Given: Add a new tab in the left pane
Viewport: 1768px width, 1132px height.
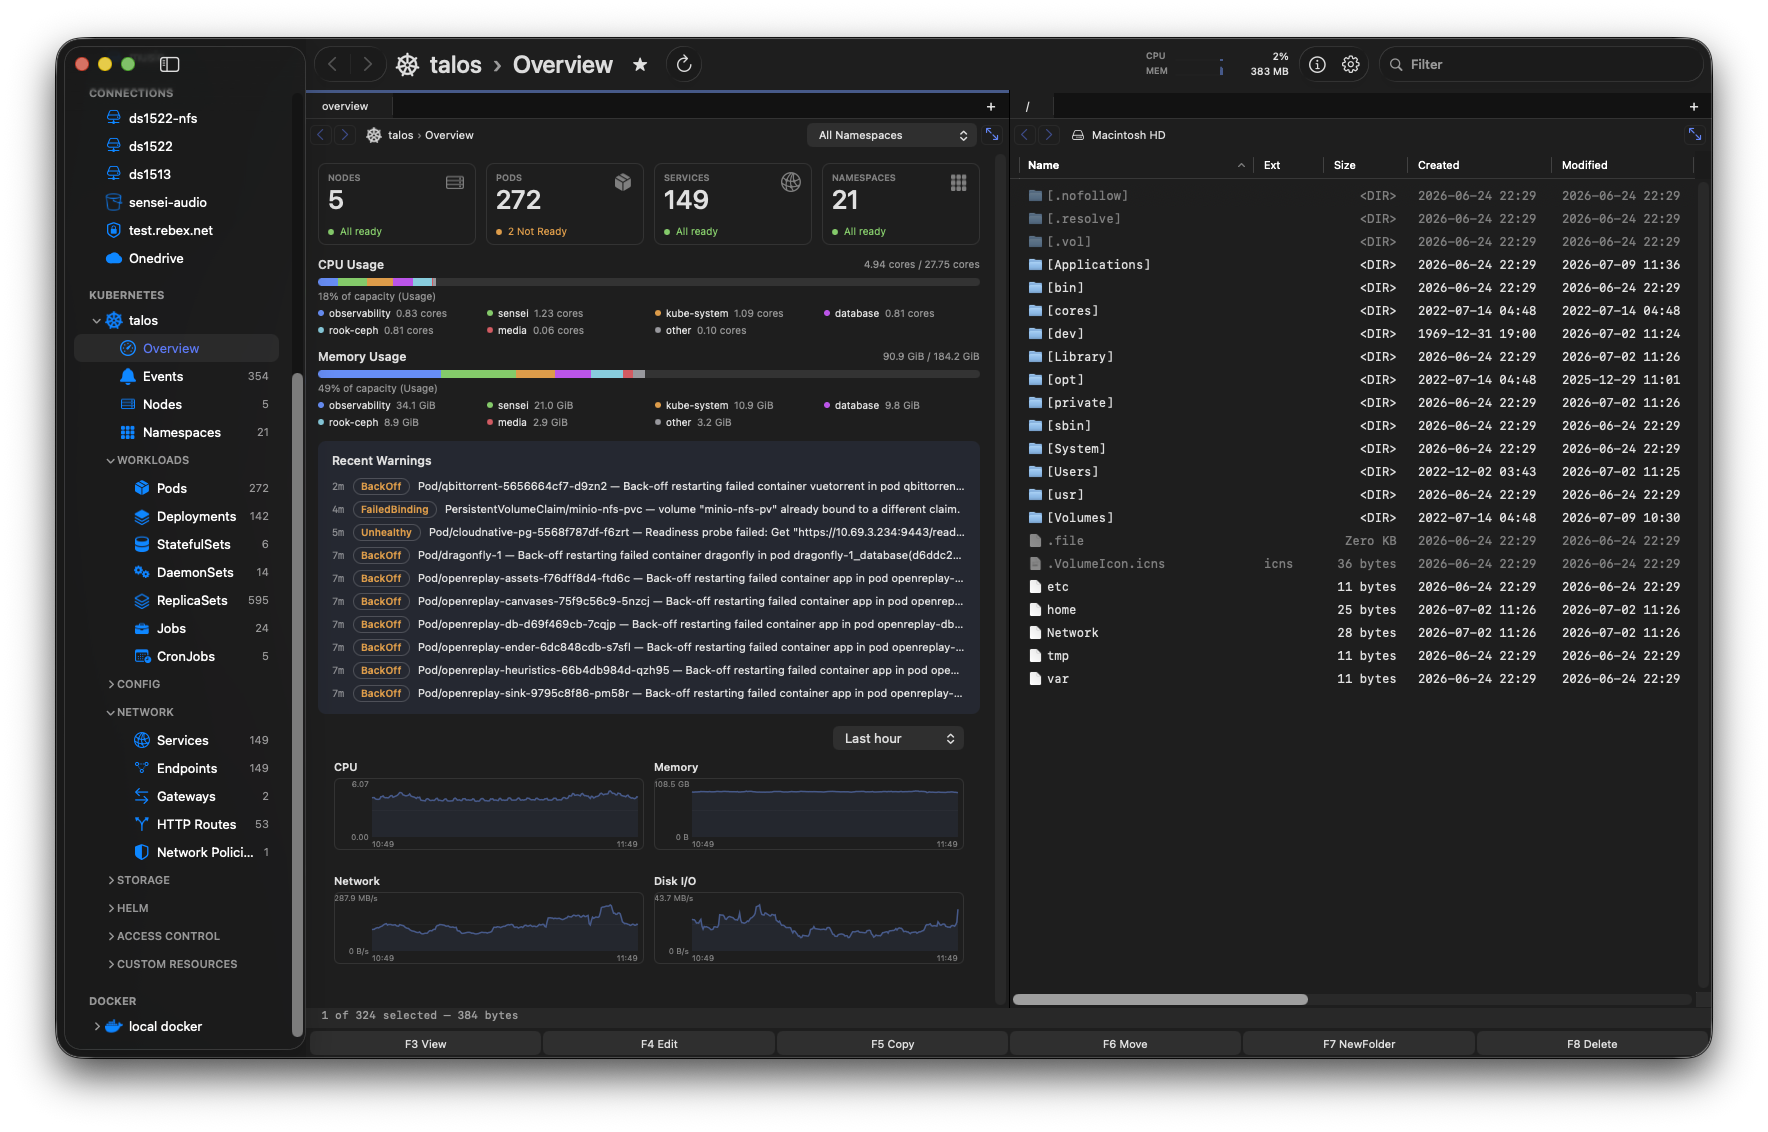Looking at the screenshot, I should pyautogui.click(x=991, y=106).
